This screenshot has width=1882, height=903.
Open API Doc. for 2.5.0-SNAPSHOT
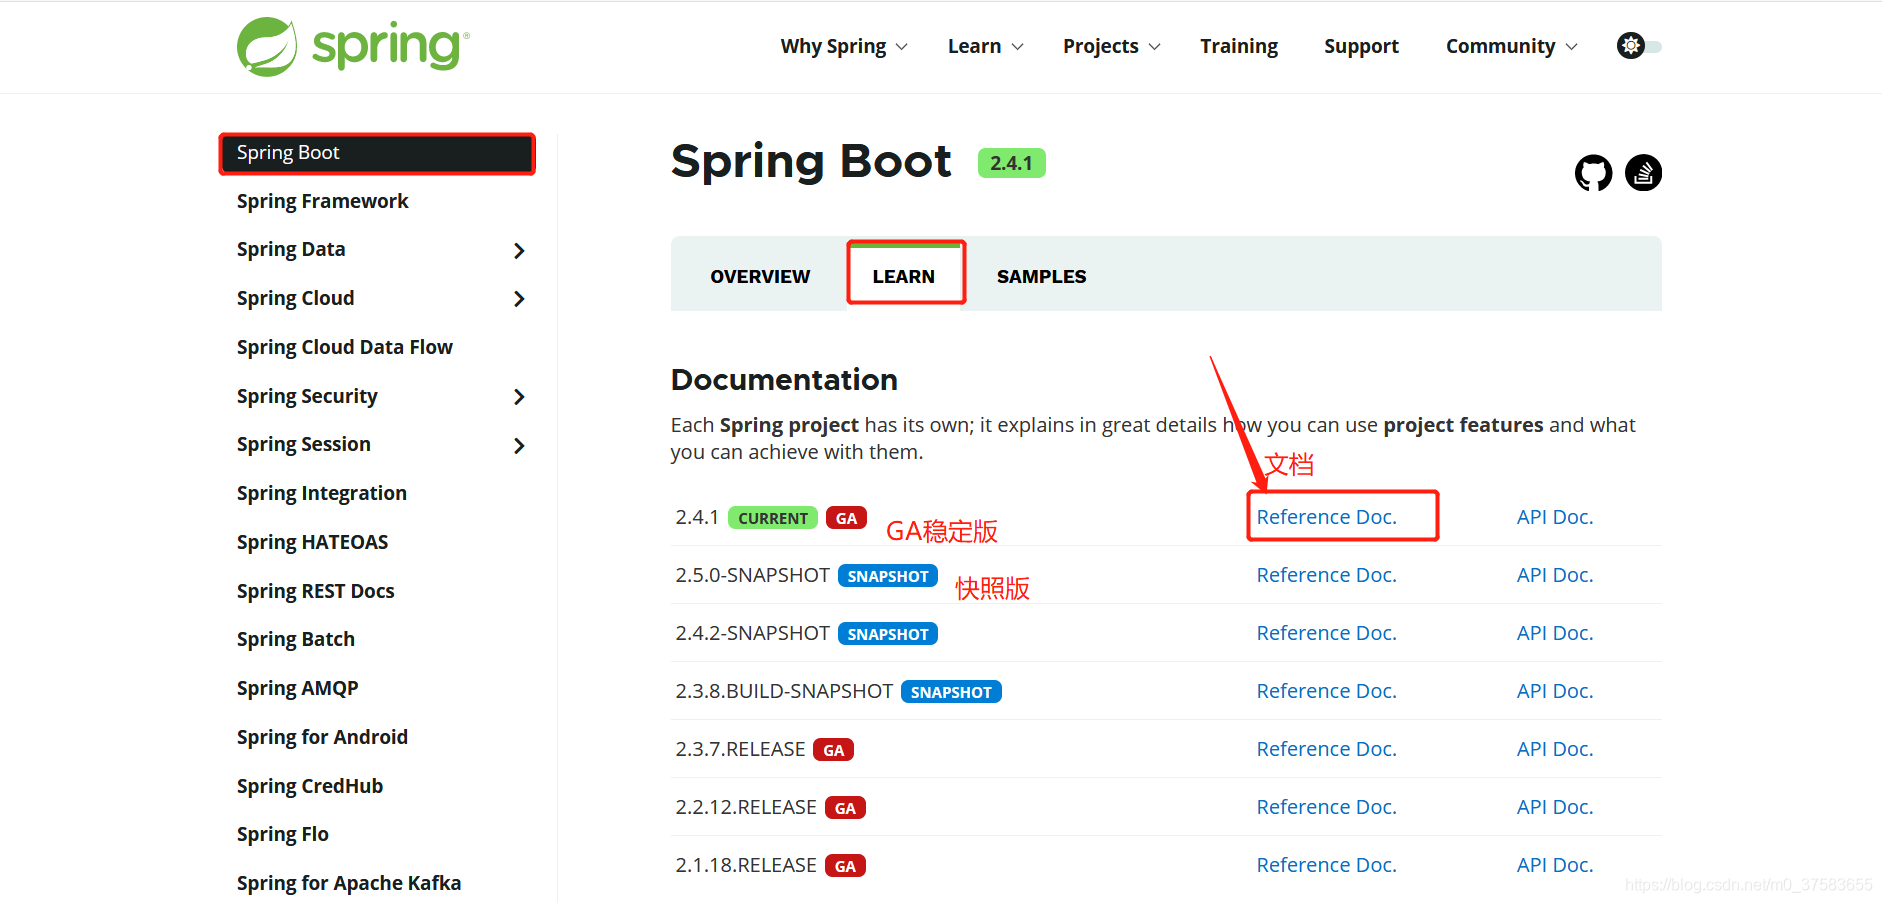pyautogui.click(x=1554, y=575)
